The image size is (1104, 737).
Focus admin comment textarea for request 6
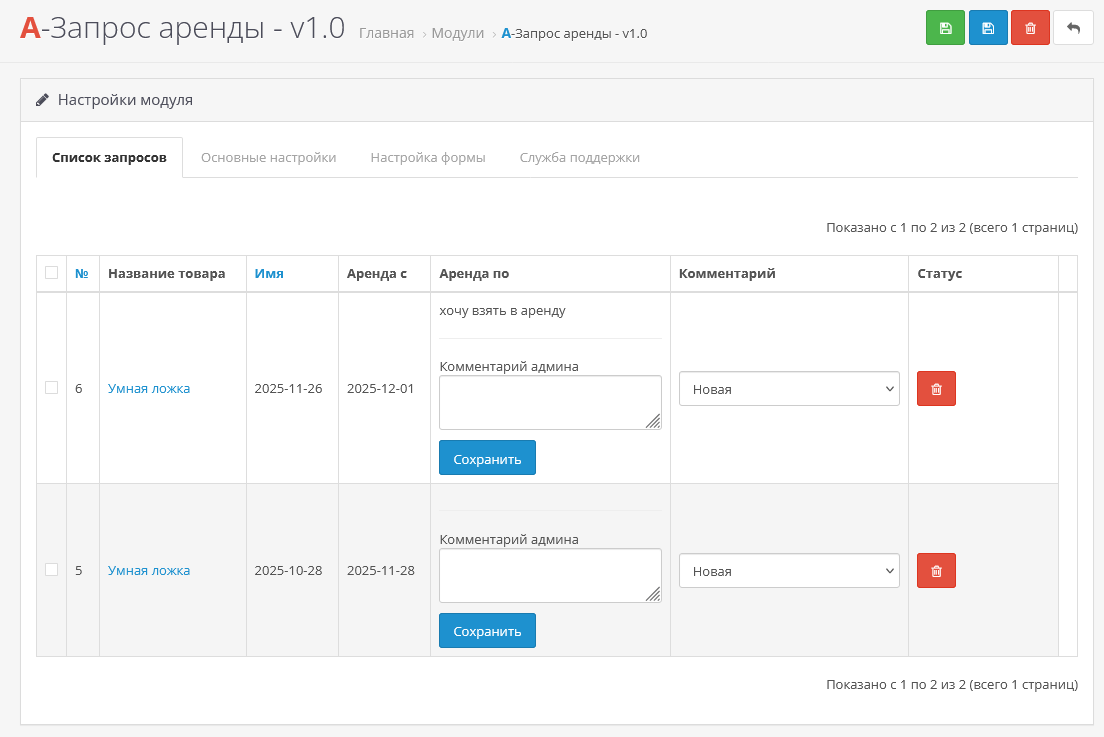549,402
